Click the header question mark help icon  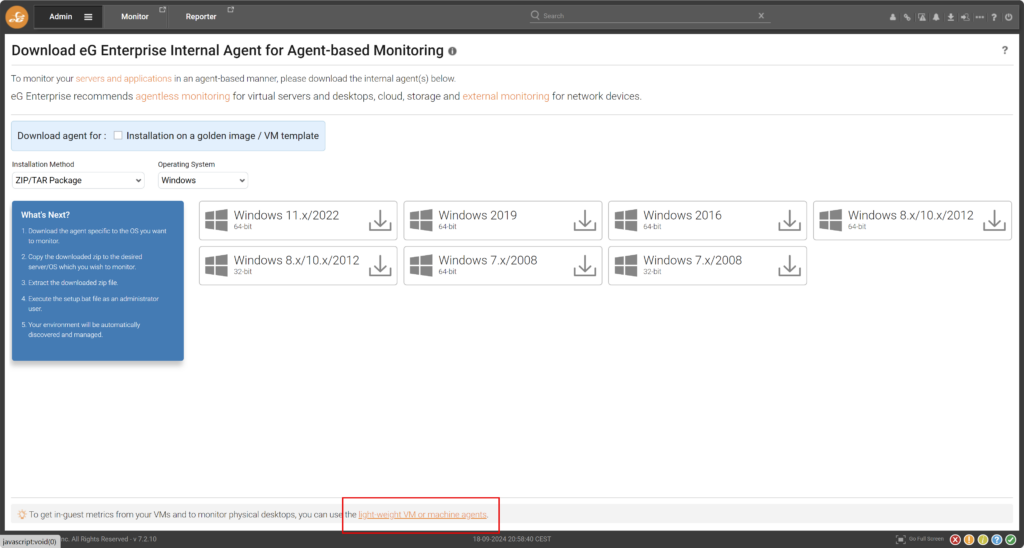tap(994, 18)
